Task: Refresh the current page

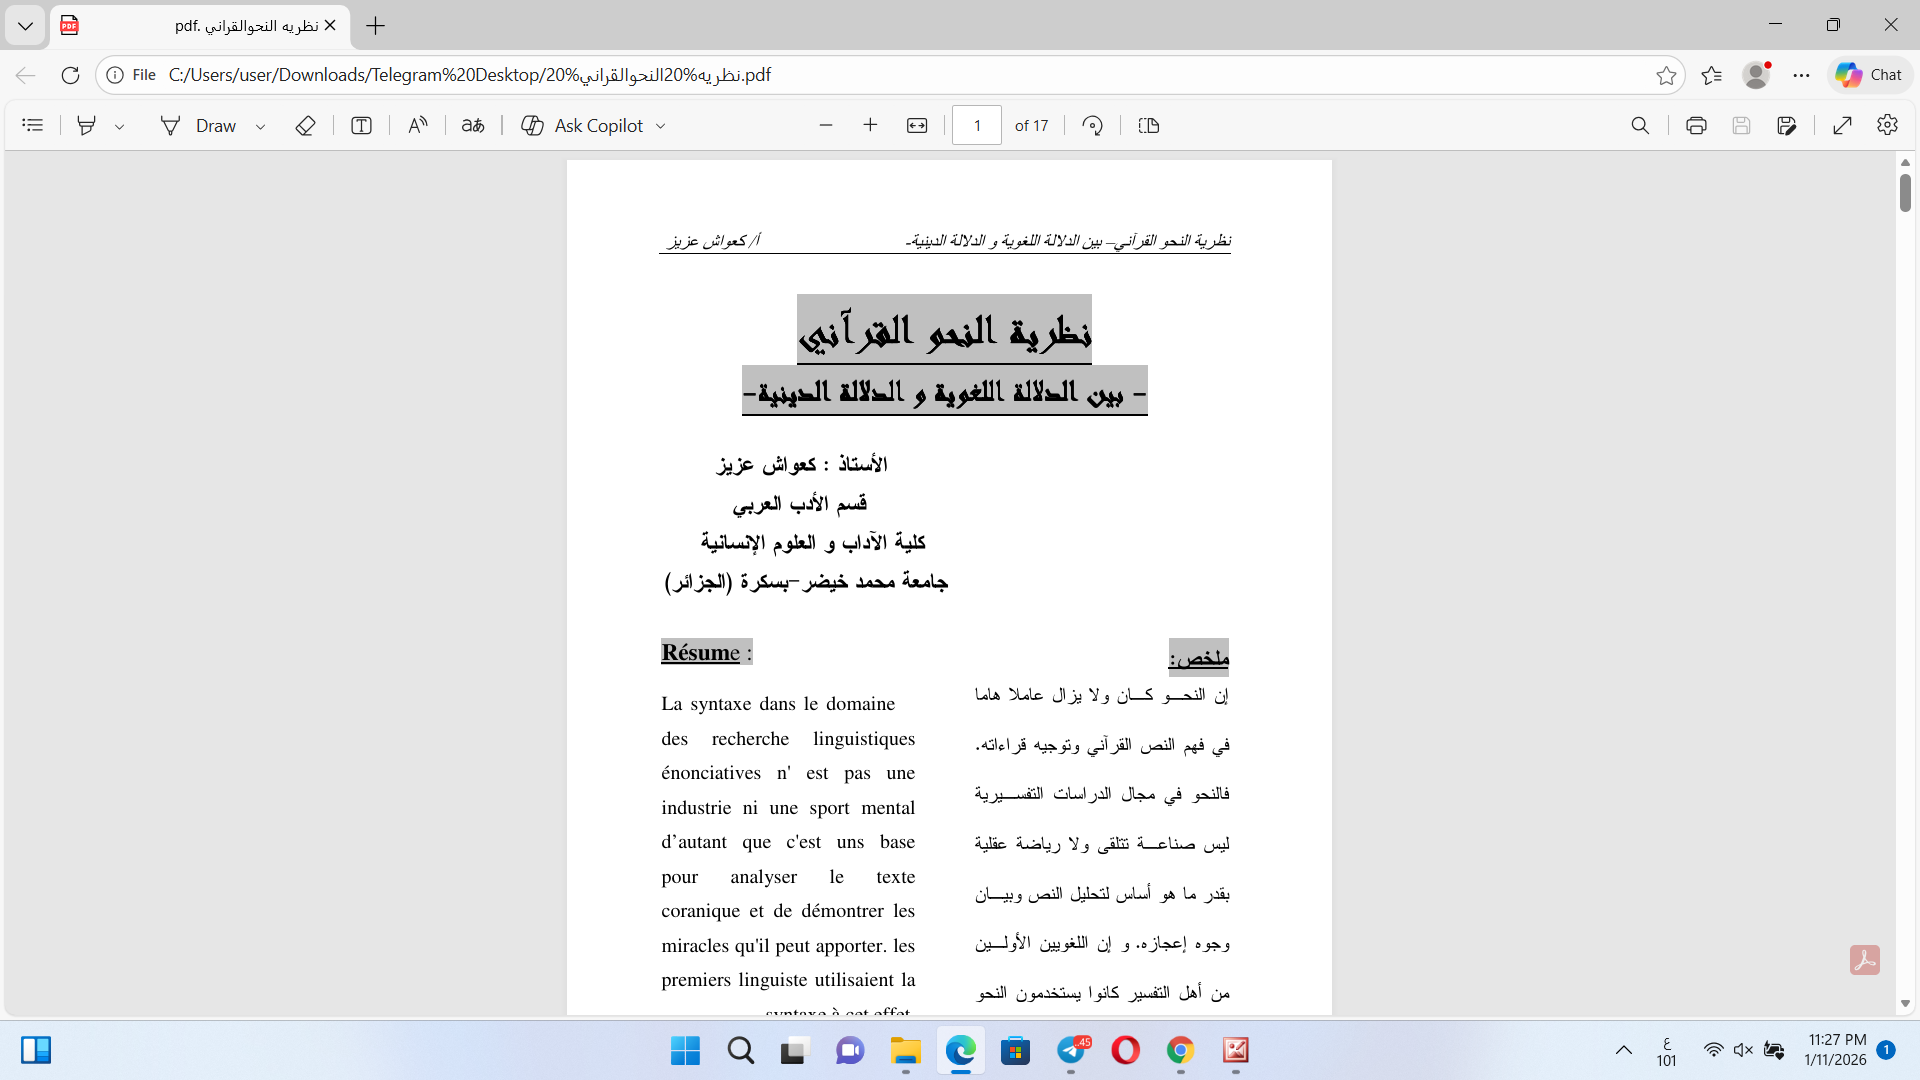Action: click(x=70, y=75)
